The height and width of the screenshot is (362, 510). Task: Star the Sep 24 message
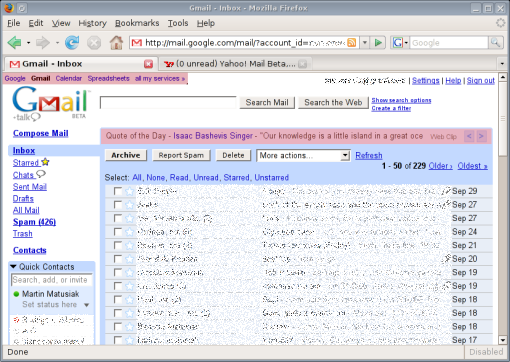129,232
